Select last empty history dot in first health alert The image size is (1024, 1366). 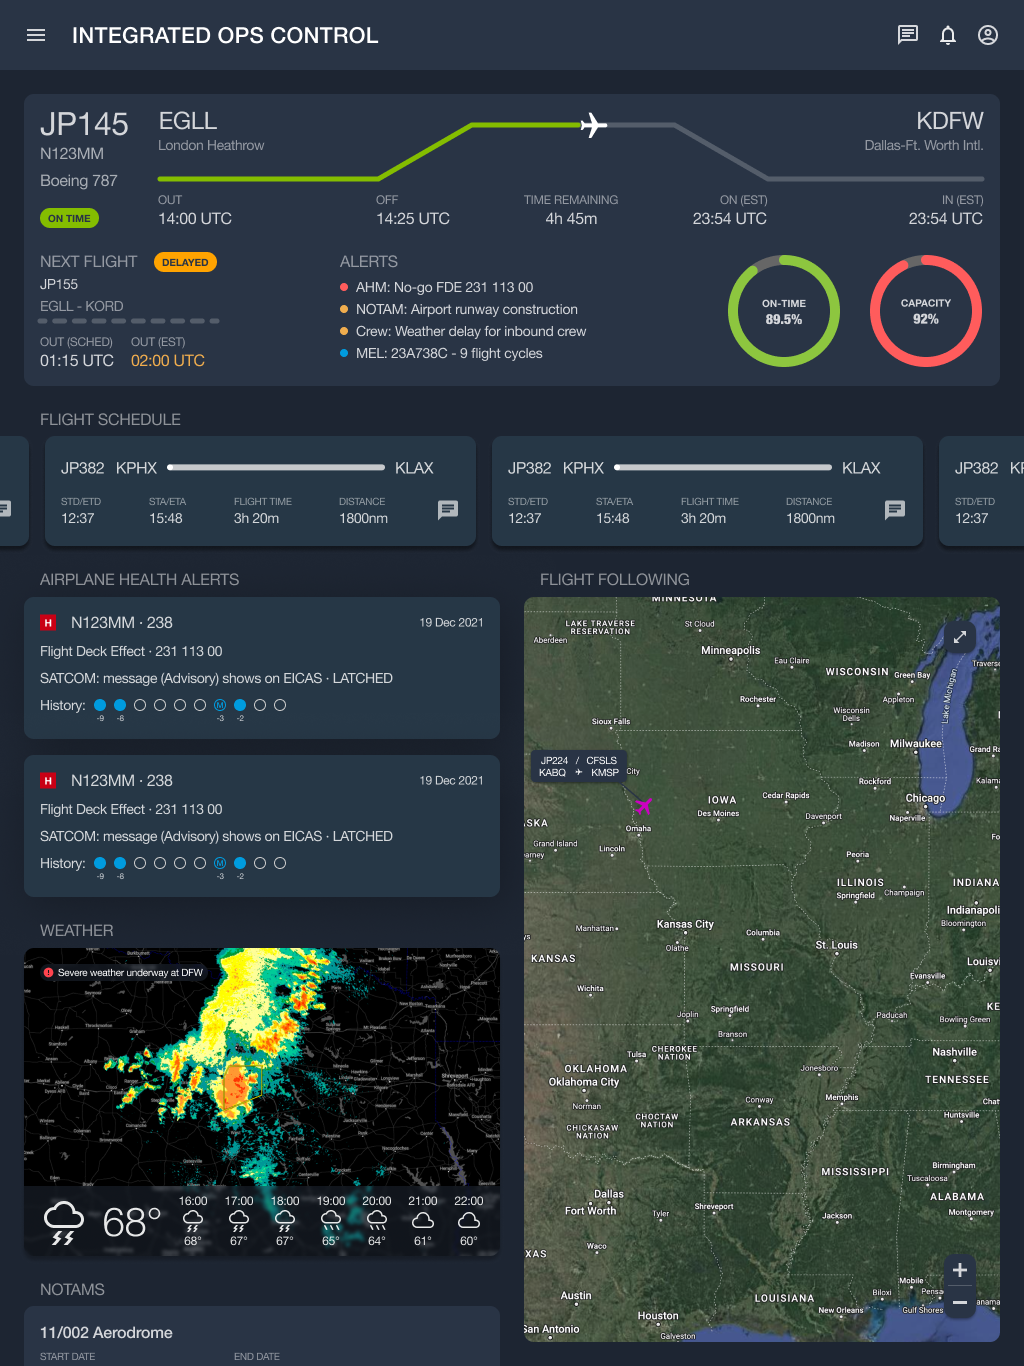pos(280,705)
